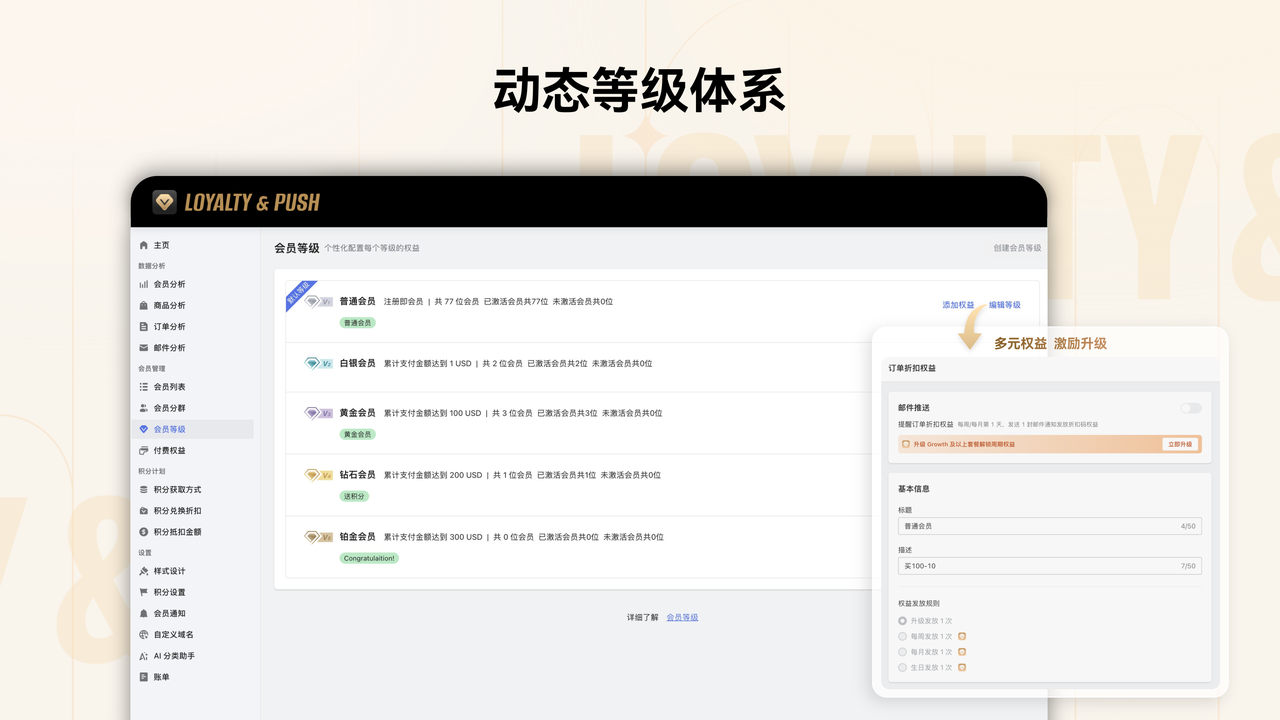1280x720 pixels.
Task: Open 会员分析 in the sidebar
Action: 168,284
